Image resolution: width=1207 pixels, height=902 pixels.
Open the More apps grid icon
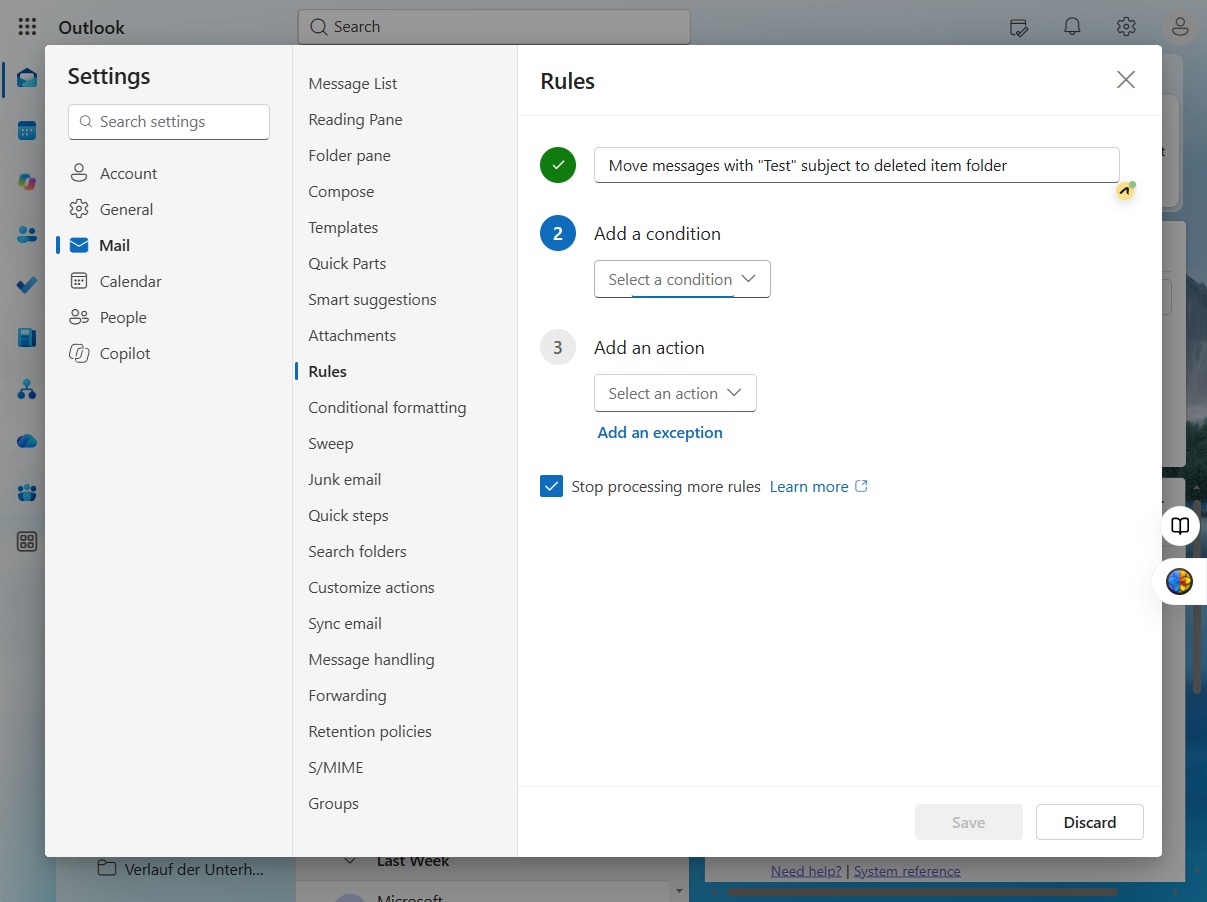coord(27,542)
